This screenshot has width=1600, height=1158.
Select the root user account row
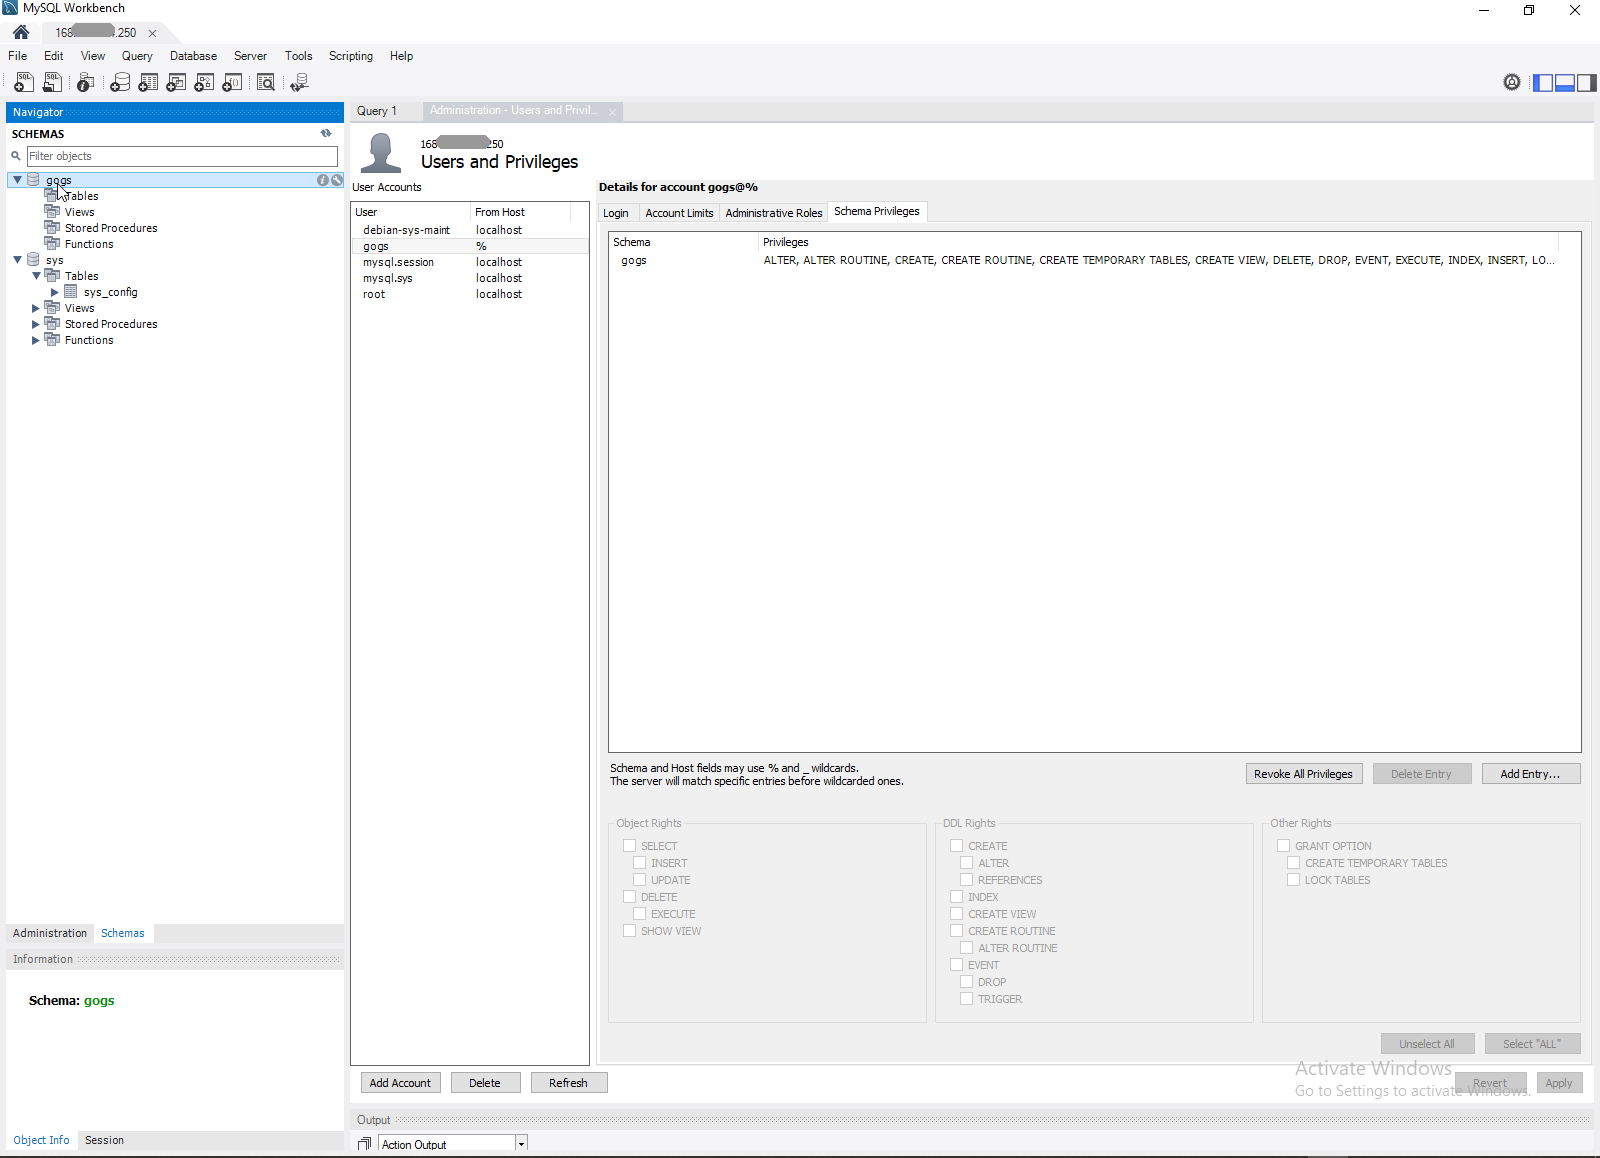click(x=469, y=294)
